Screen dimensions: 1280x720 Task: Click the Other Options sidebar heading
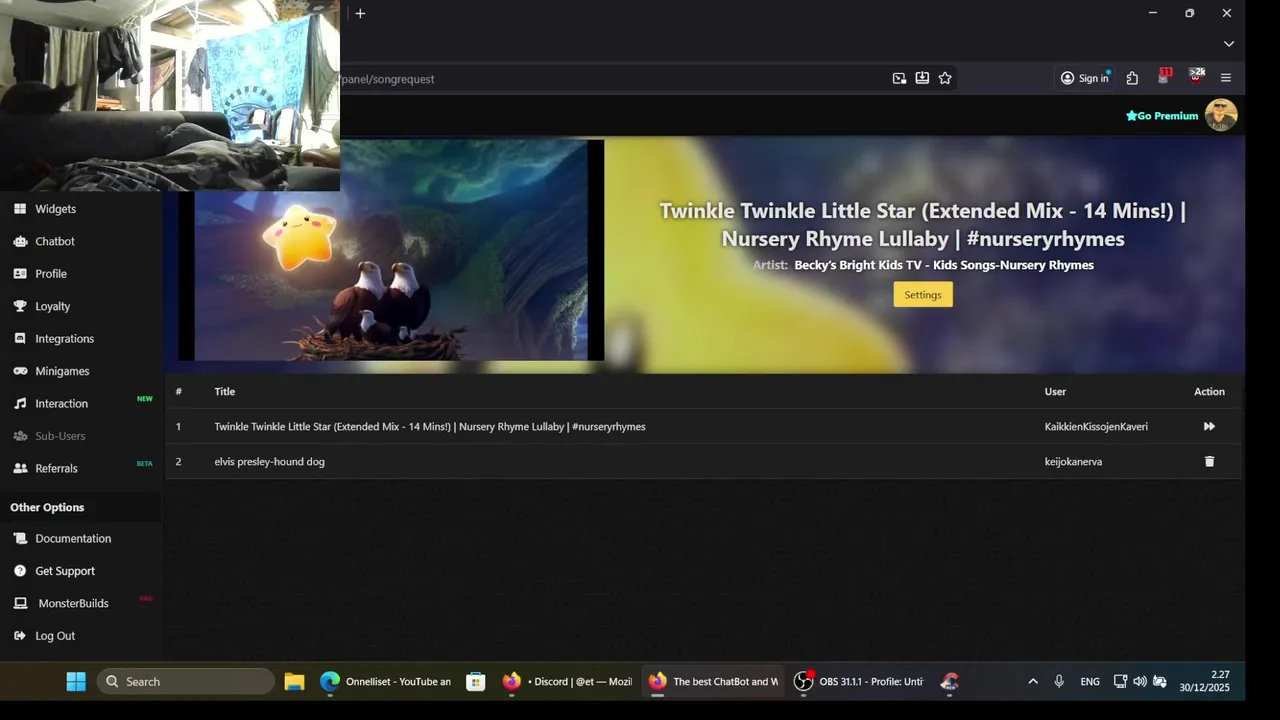point(47,507)
